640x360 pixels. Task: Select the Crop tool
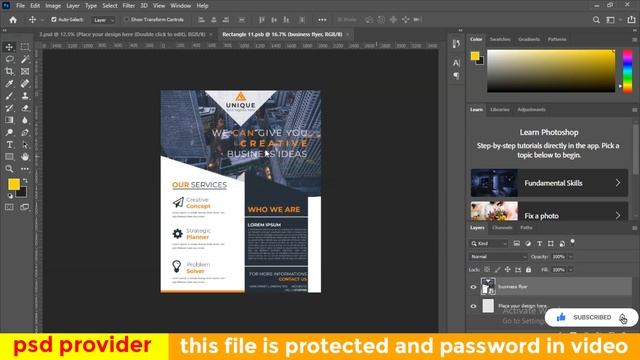point(9,71)
